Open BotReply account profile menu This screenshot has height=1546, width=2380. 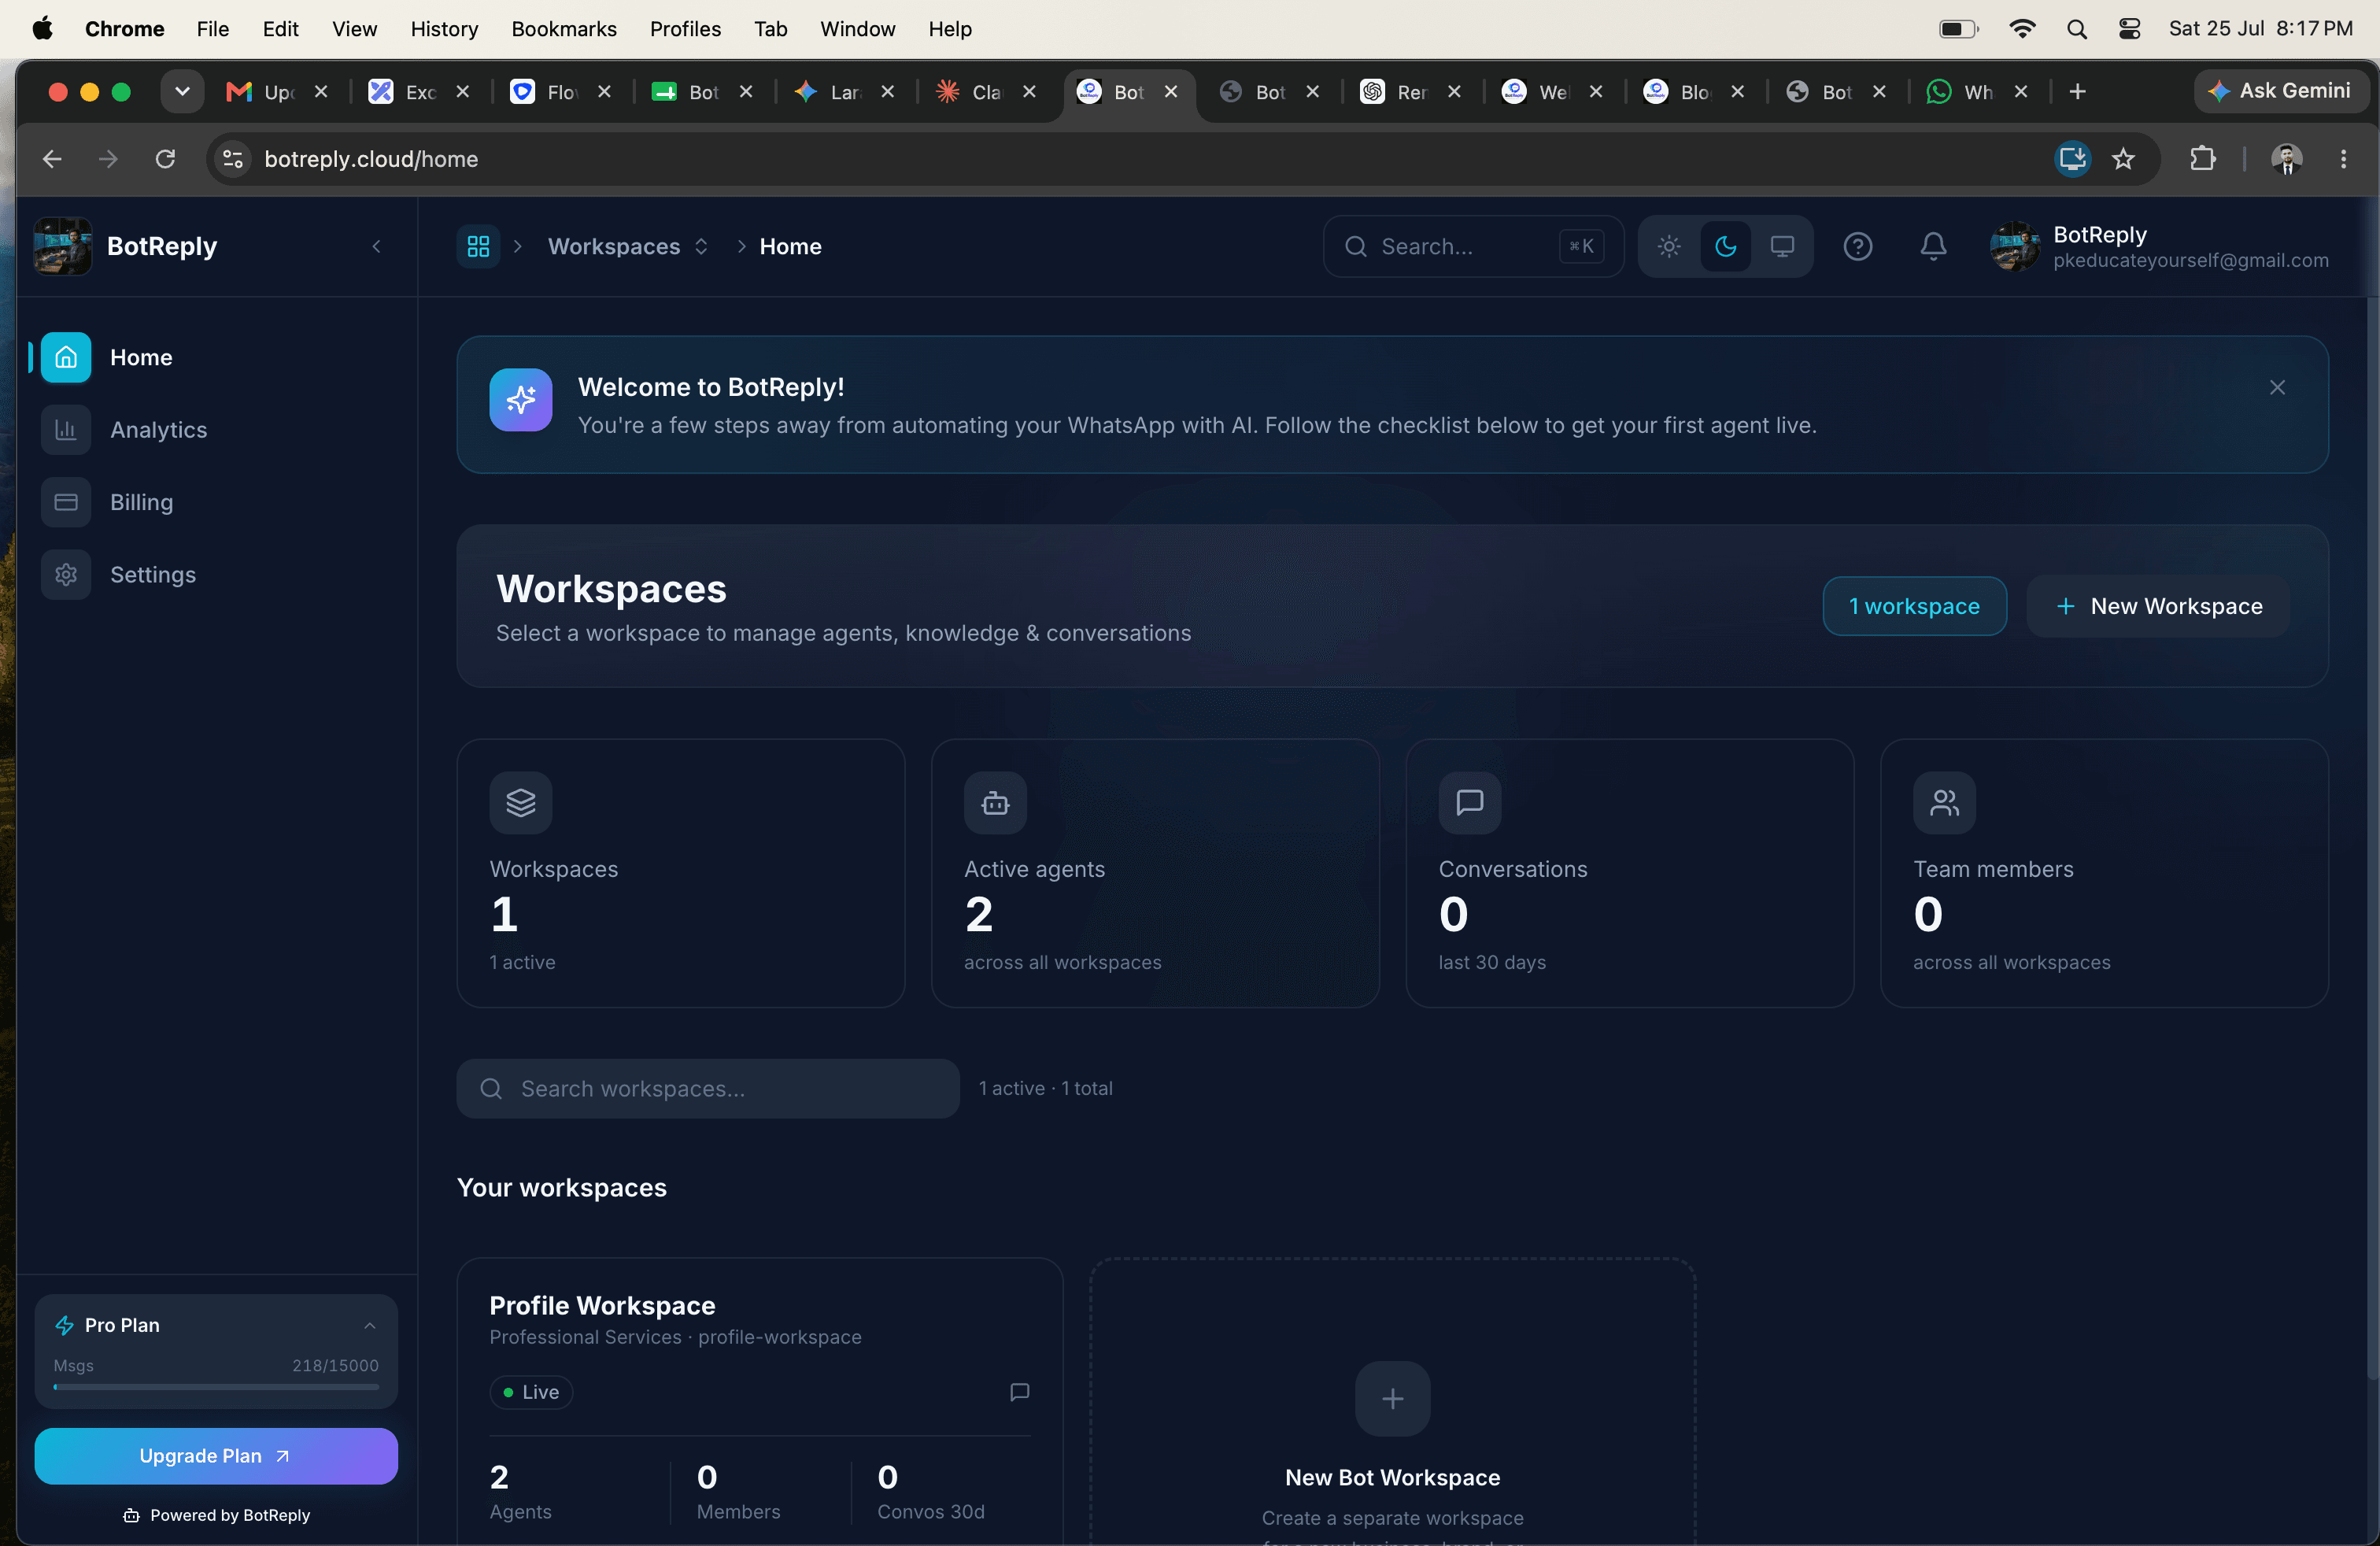point(2158,246)
